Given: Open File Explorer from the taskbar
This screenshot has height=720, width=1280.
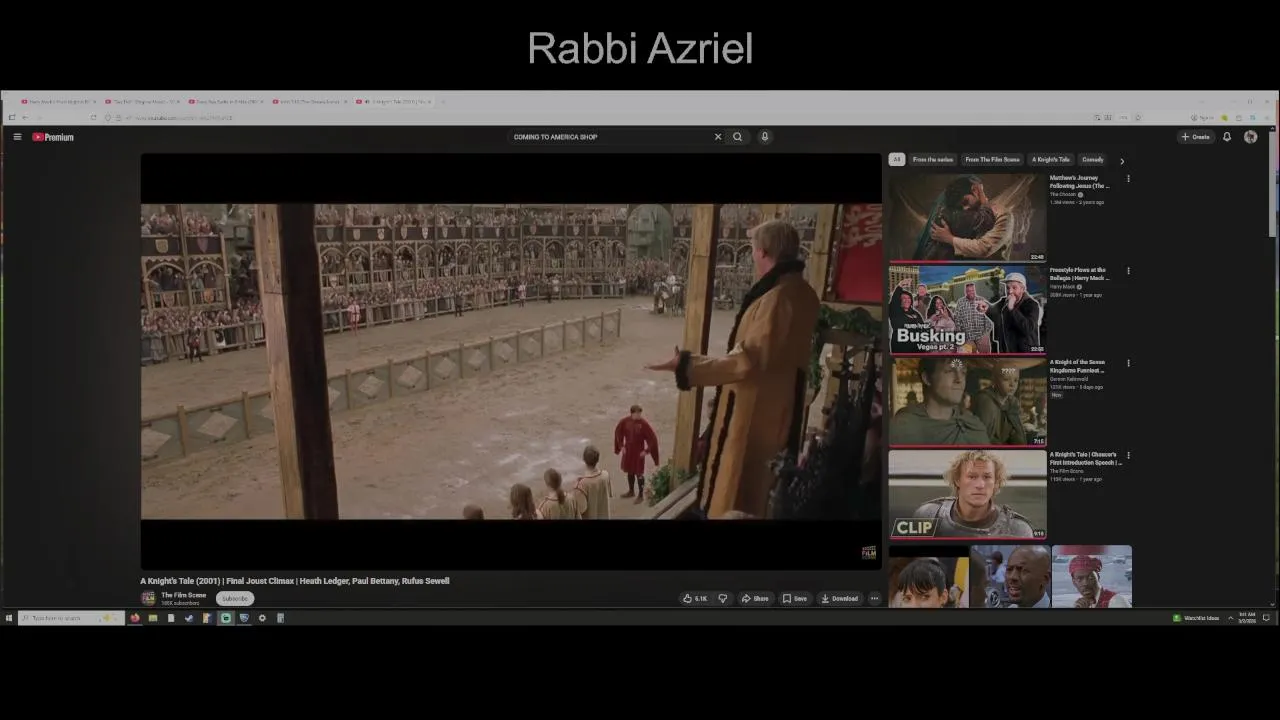Looking at the screenshot, I should pos(153,618).
